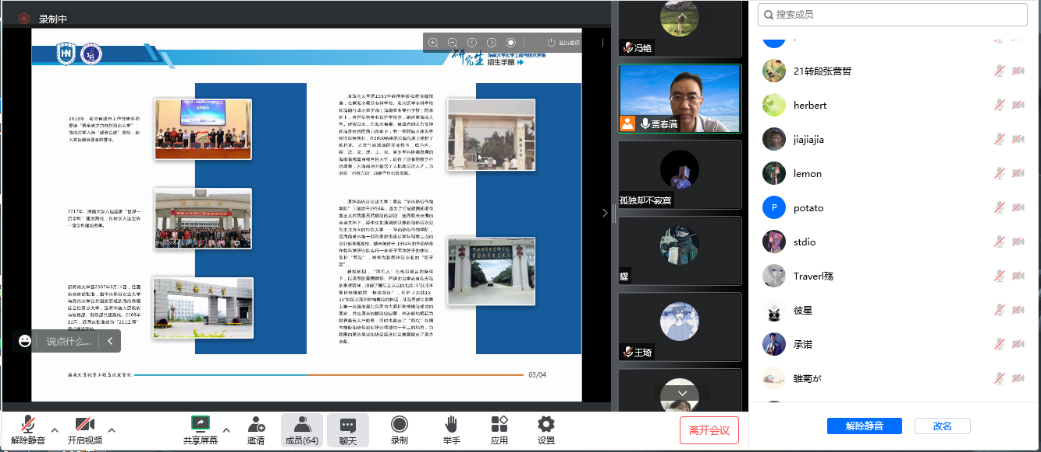Image resolution: width=1041 pixels, height=452 pixels.
Task: Expand audio options arrow beside 解除静音
Action: tap(55, 430)
